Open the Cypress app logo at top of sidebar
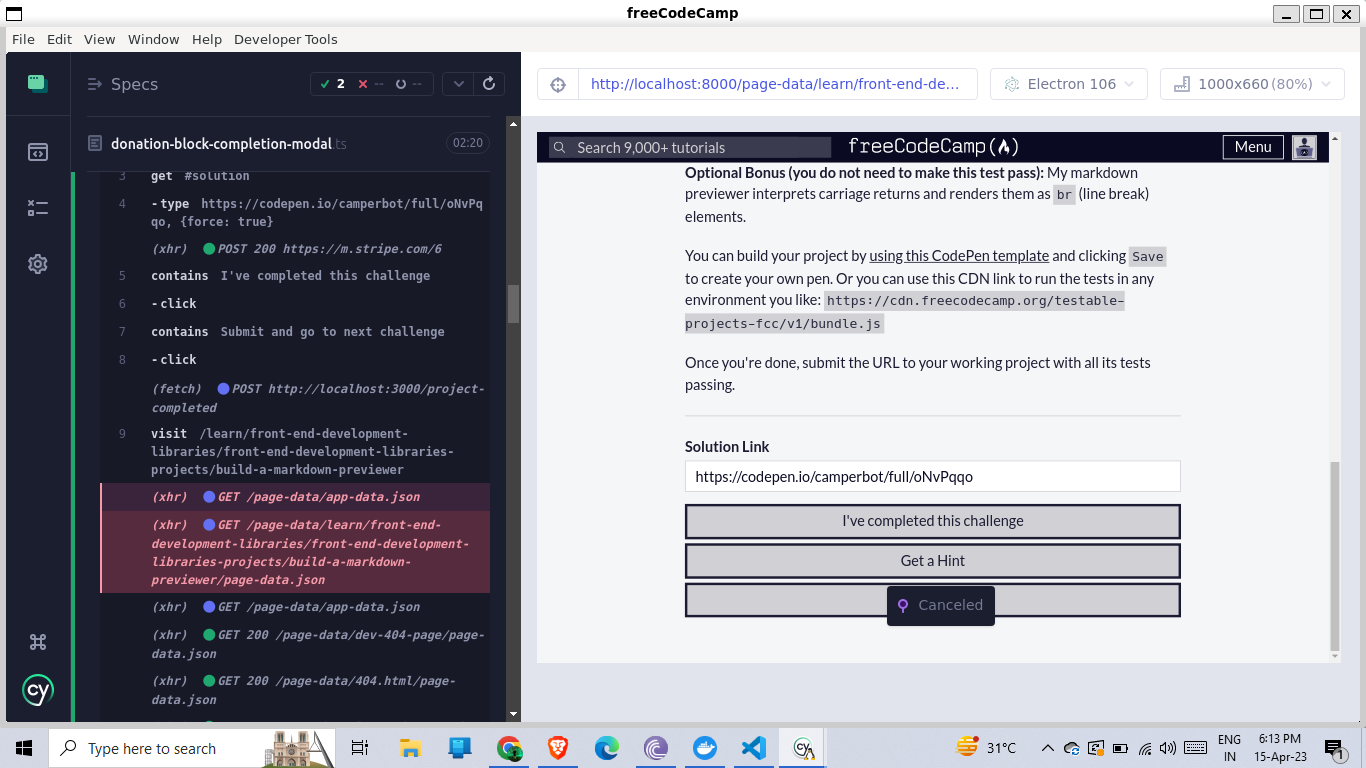 pos(37,84)
